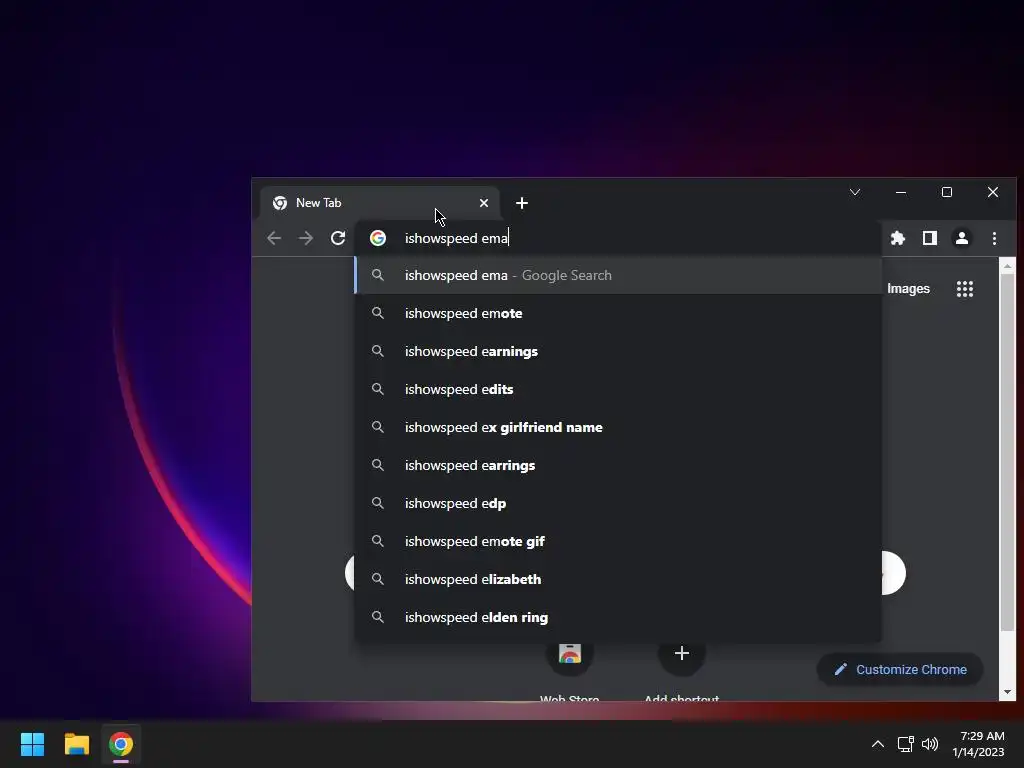The image size is (1024, 768).
Task: Click the Google logo in address bar
Action: pos(378,238)
